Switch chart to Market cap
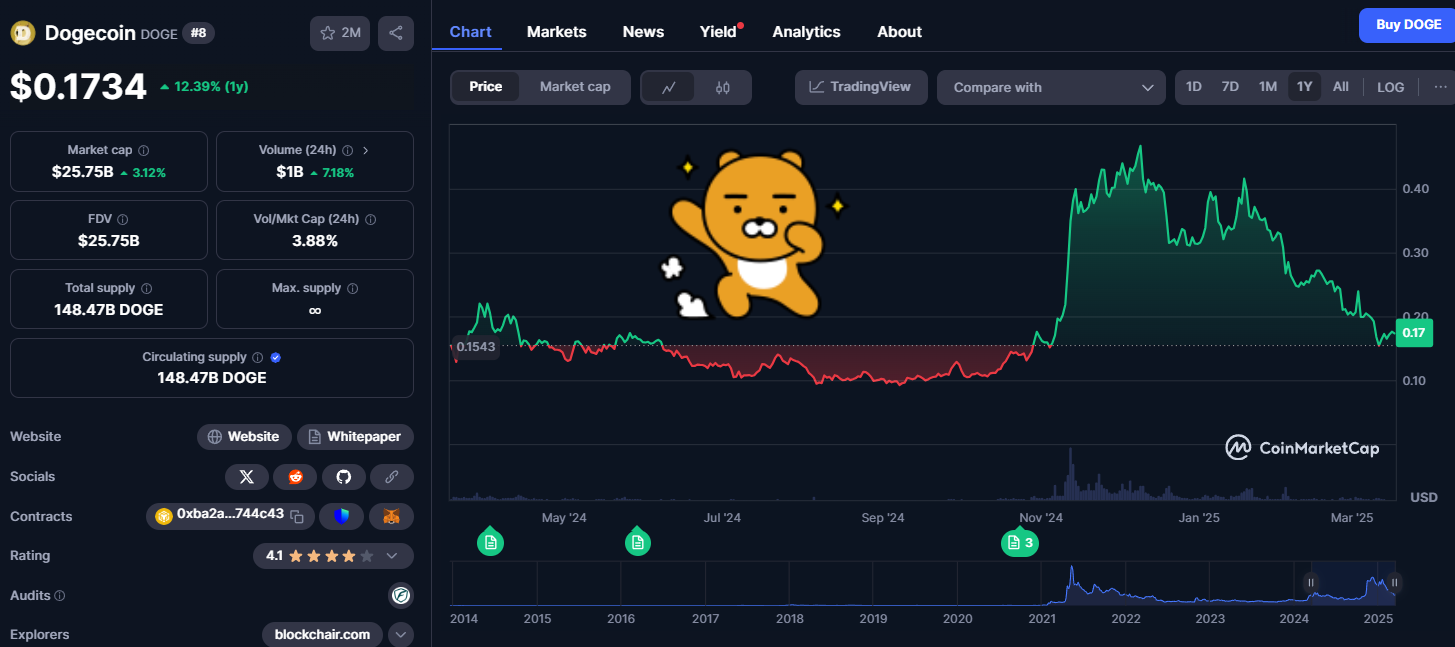The width and height of the screenshot is (1455, 647). [x=575, y=87]
